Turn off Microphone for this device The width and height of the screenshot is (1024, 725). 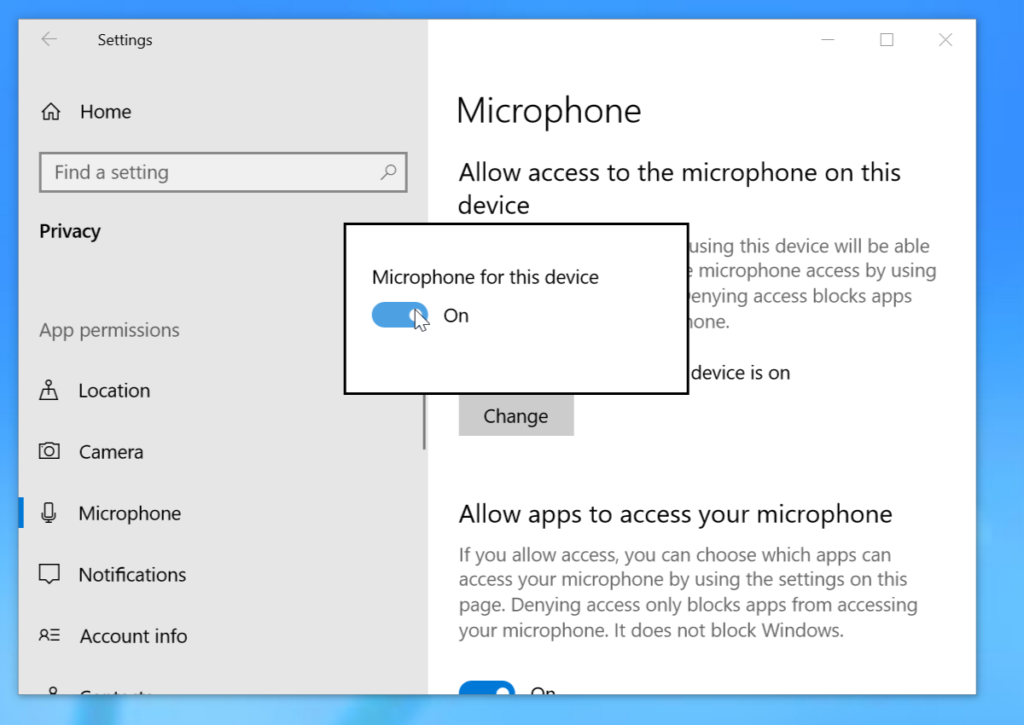[x=400, y=314]
